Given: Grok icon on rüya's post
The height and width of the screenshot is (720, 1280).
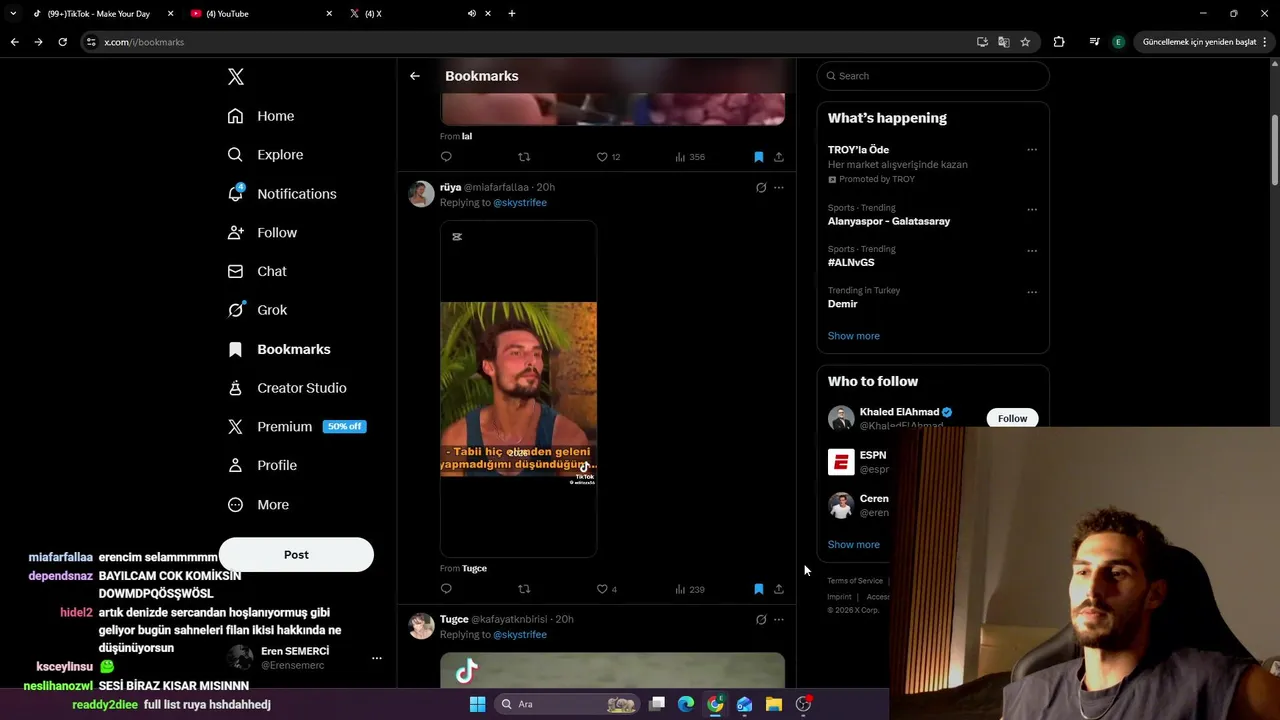Looking at the screenshot, I should [761, 187].
